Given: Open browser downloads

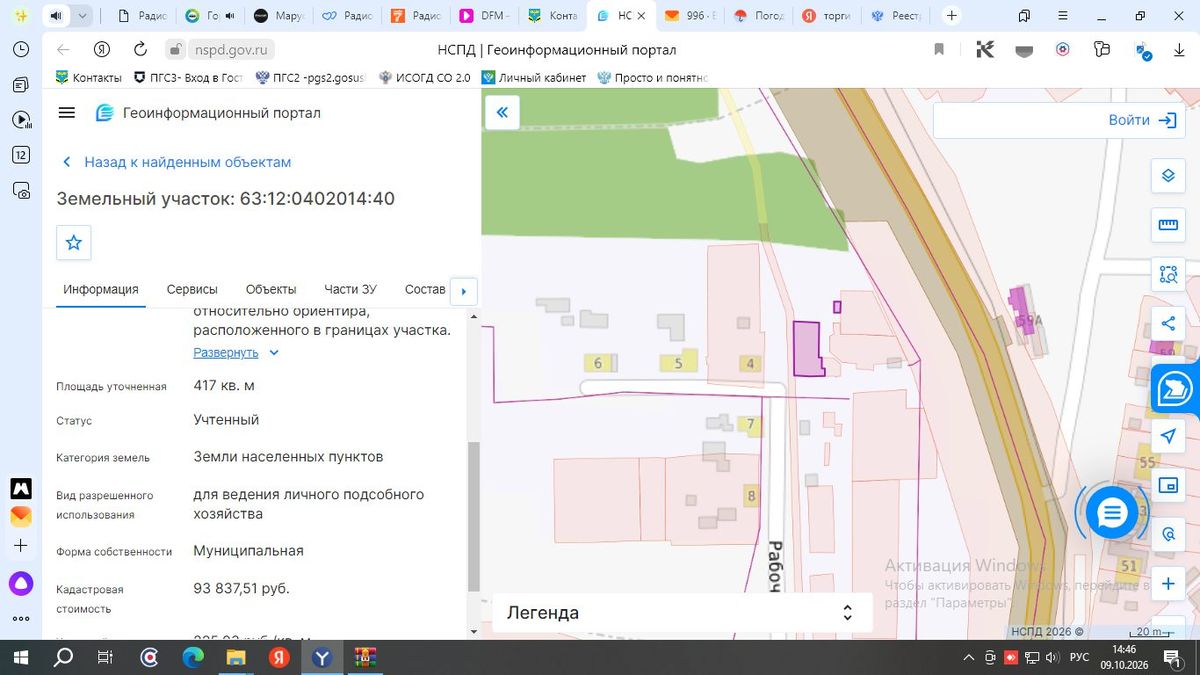Looking at the screenshot, I should point(1178,49).
